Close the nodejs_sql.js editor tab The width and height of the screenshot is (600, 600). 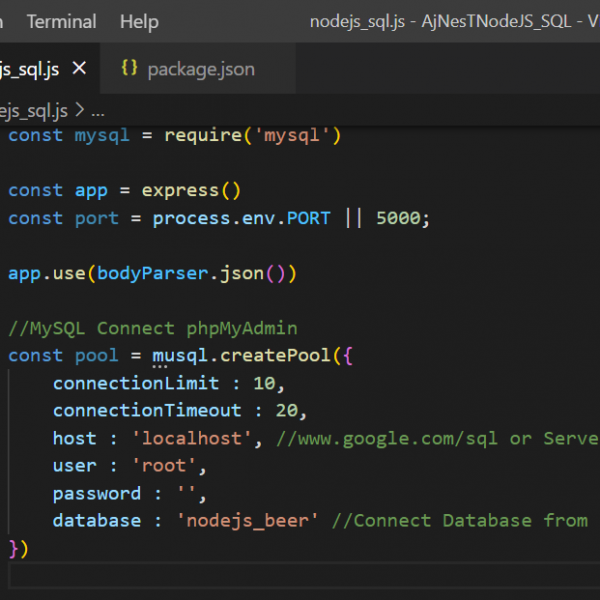[x=80, y=69]
